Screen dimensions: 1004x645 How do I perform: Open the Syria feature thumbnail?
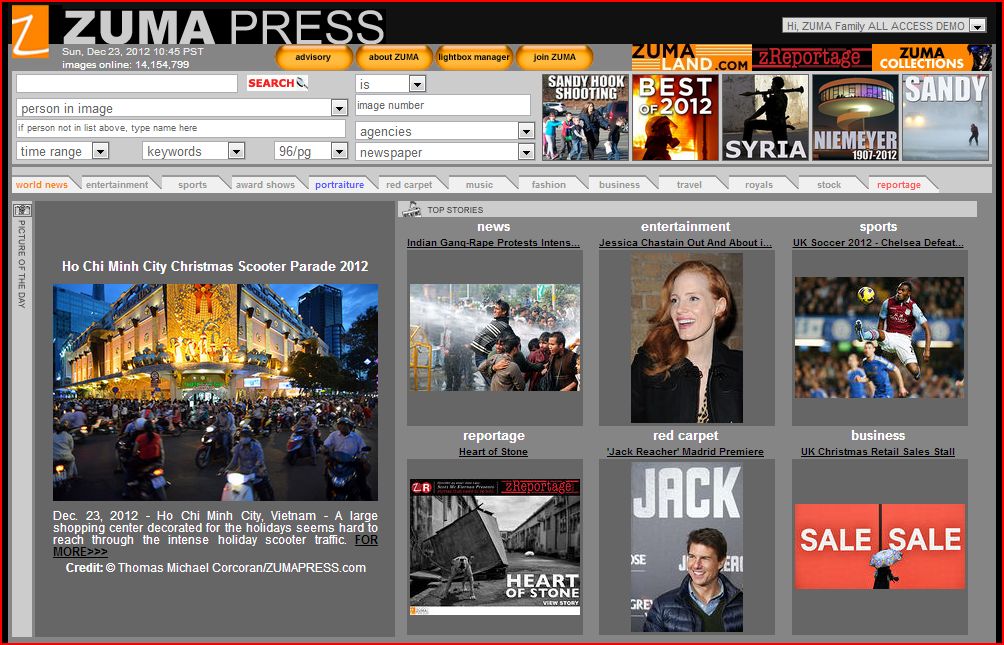click(x=765, y=117)
